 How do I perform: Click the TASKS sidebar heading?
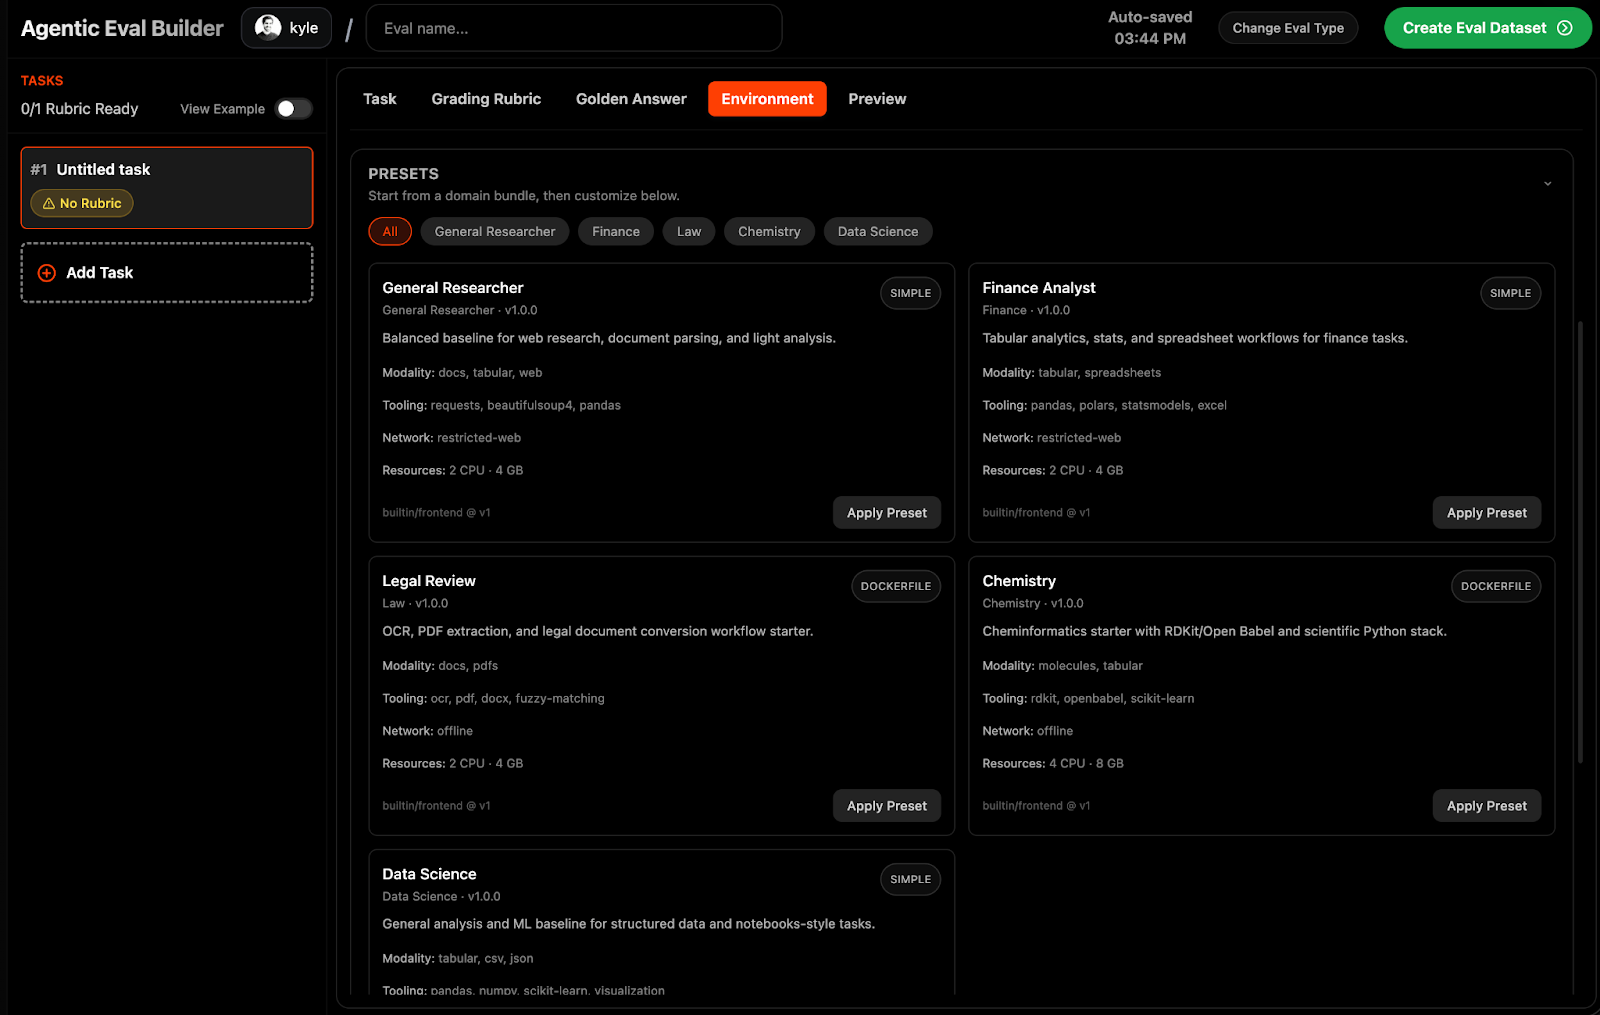(42, 81)
